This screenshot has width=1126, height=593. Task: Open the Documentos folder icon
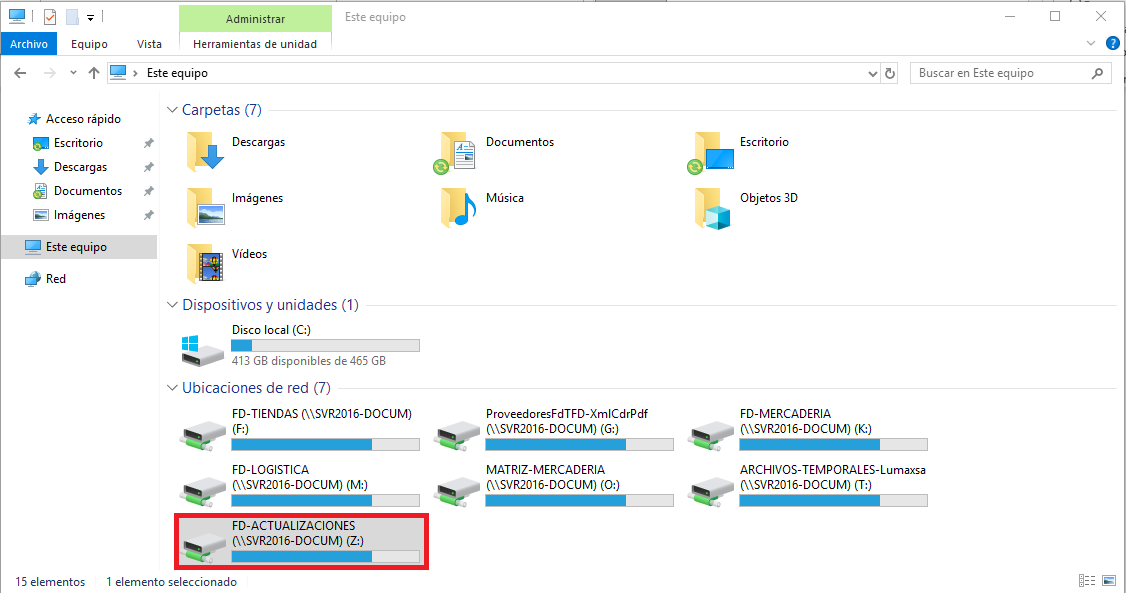point(455,153)
